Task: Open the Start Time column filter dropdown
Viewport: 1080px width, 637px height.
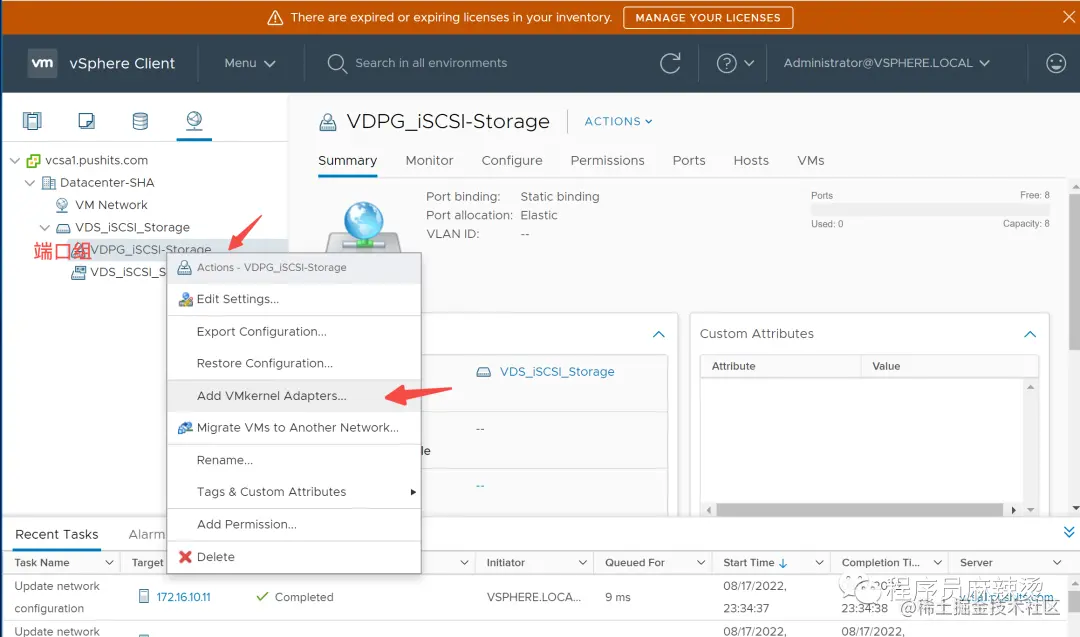Action: point(819,563)
